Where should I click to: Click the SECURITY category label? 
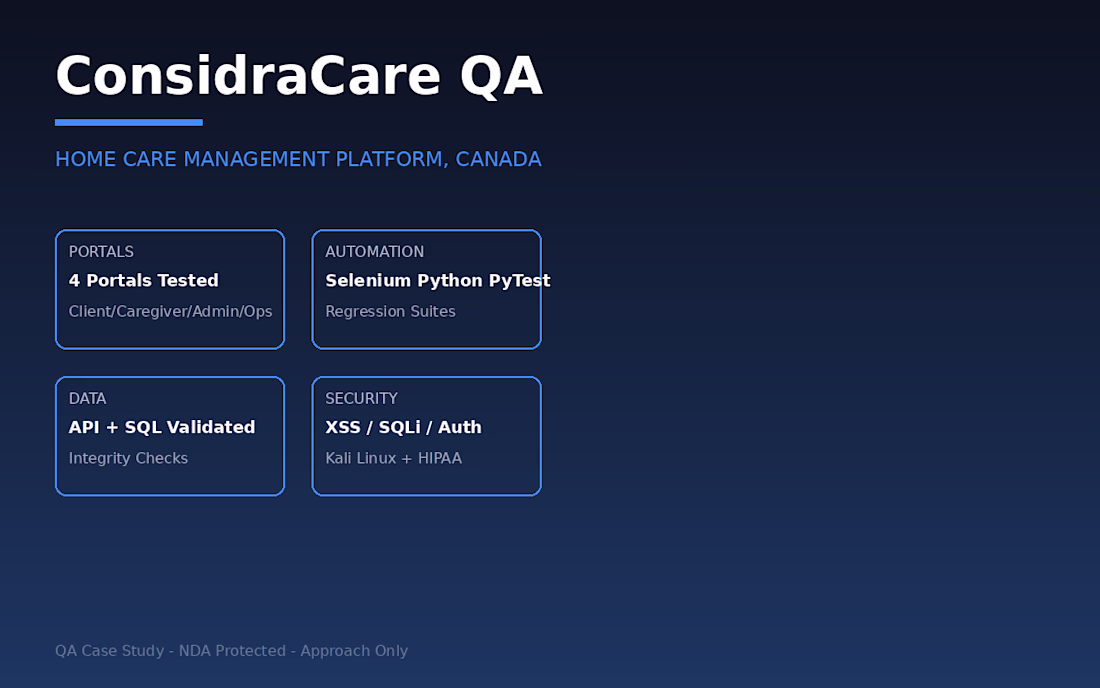pyautogui.click(x=362, y=398)
